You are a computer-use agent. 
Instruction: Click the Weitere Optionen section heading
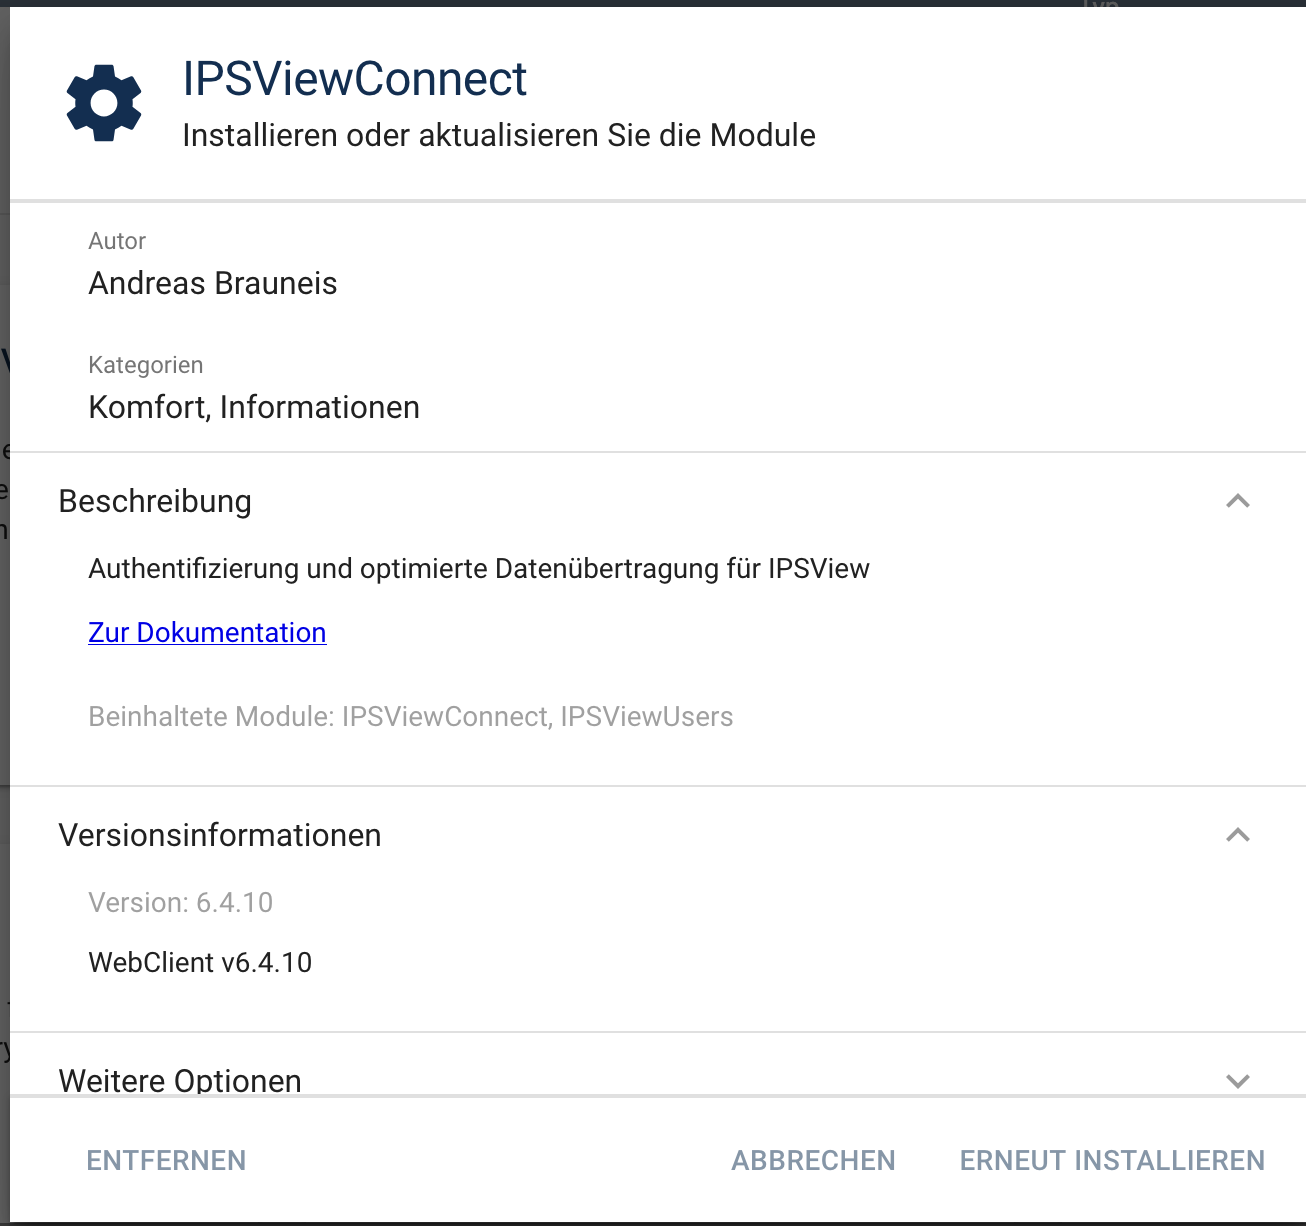click(180, 1080)
